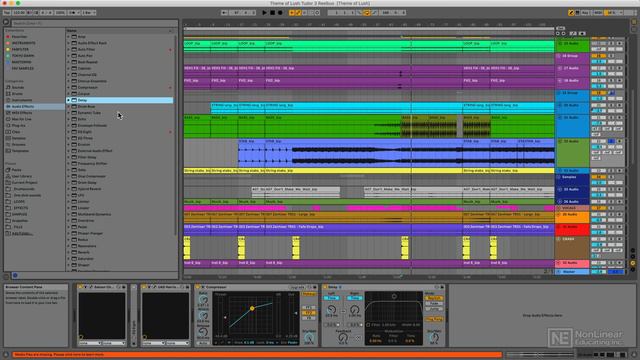Toggle Delay left channel Sync button
Image resolution: width=640 pixels, height=360 pixels.
pyautogui.click(x=331, y=298)
